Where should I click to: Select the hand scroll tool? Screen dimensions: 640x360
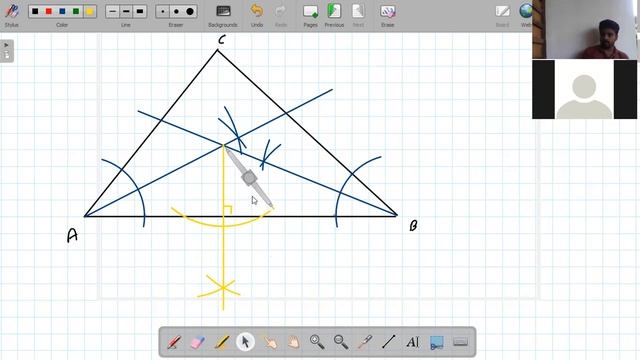(x=293, y=342)
